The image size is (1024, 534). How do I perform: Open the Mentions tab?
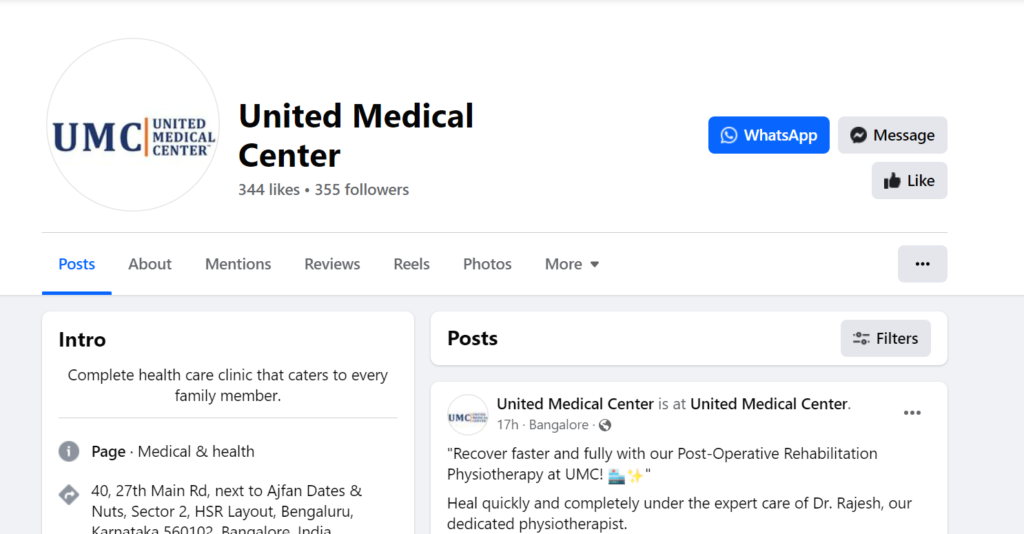click(238, 264)
